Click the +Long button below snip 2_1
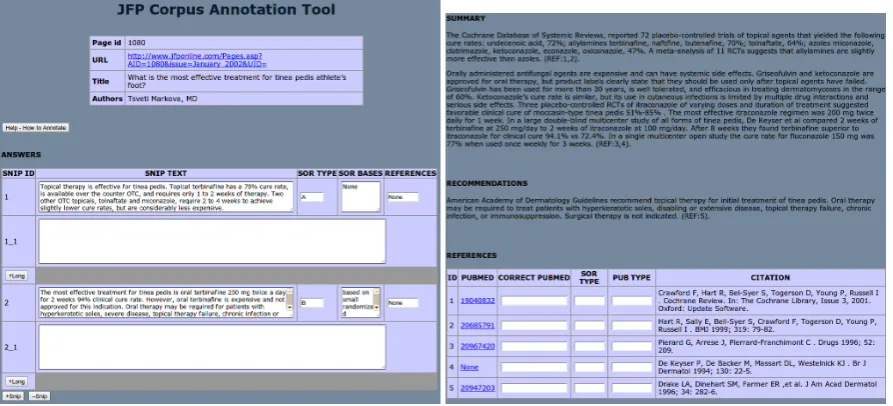 16,382
